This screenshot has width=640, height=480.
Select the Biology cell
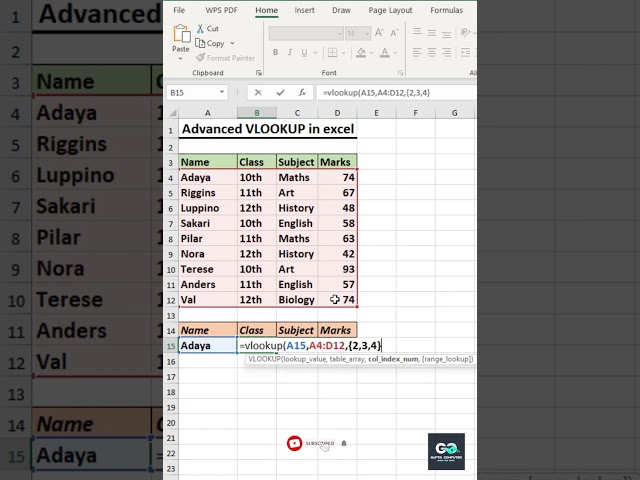[297, 300]
